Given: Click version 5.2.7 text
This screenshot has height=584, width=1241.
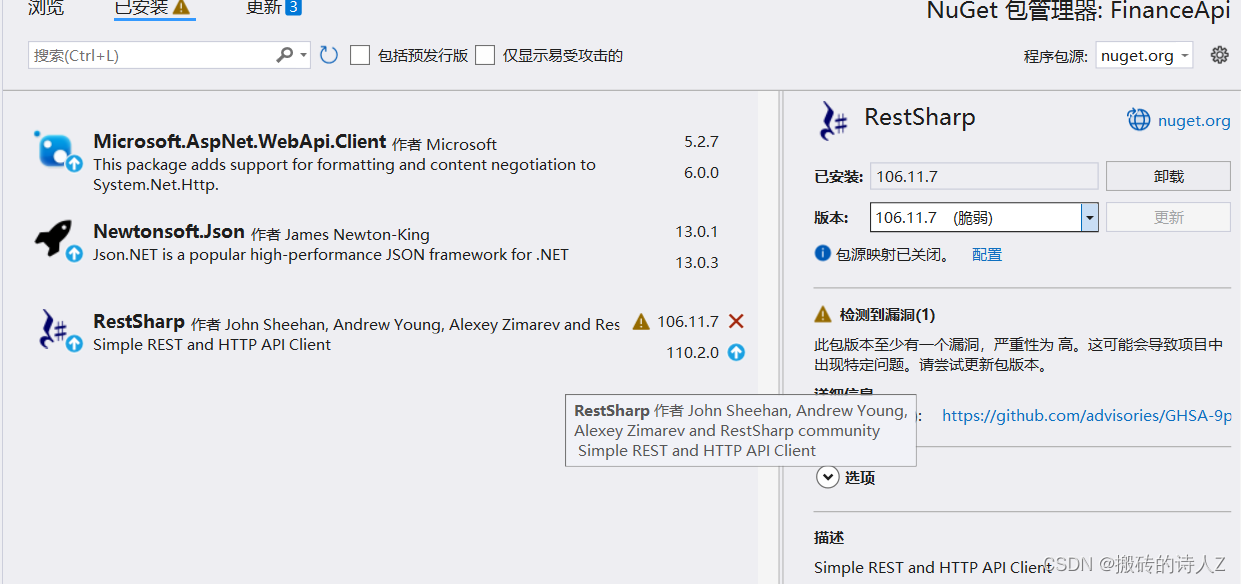Looking at the screenshot, I should (x=701, y=141).
